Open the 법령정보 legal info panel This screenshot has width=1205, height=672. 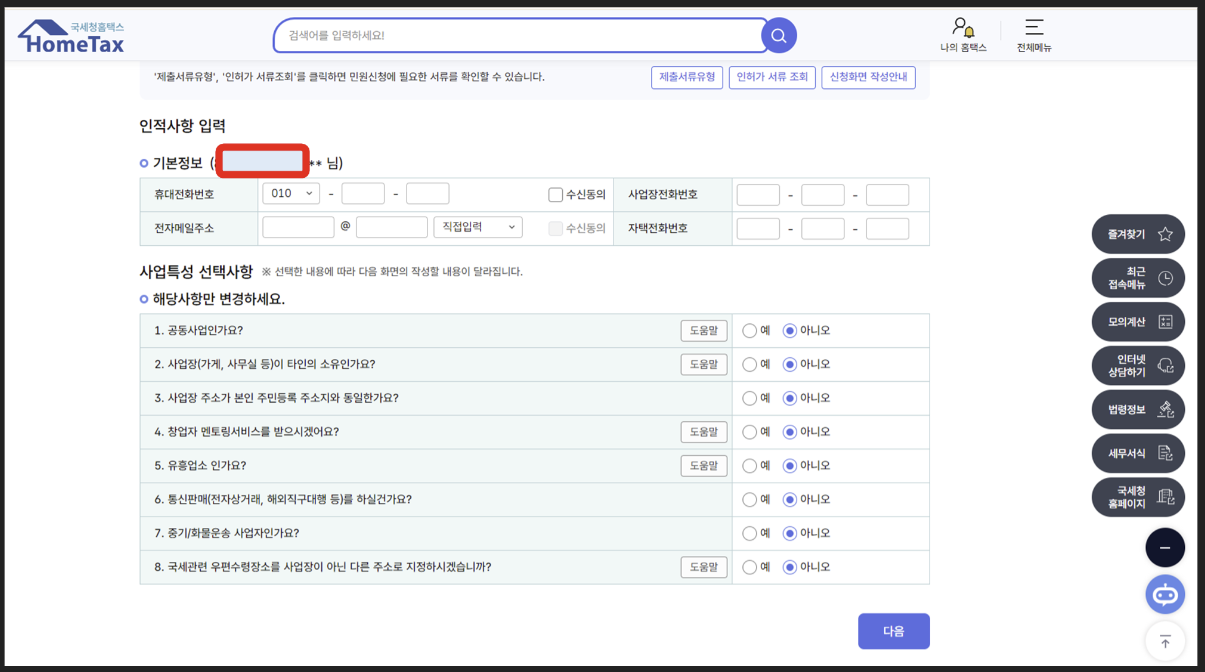click(1137, 409)
